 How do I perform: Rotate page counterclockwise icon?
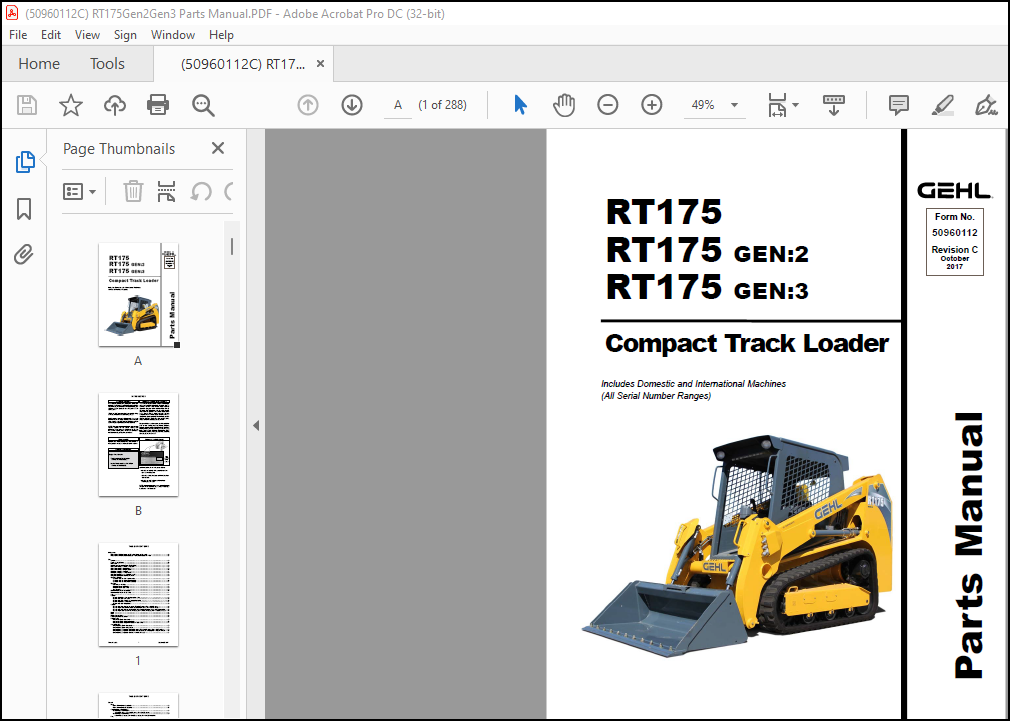click(x=201, y=191)
